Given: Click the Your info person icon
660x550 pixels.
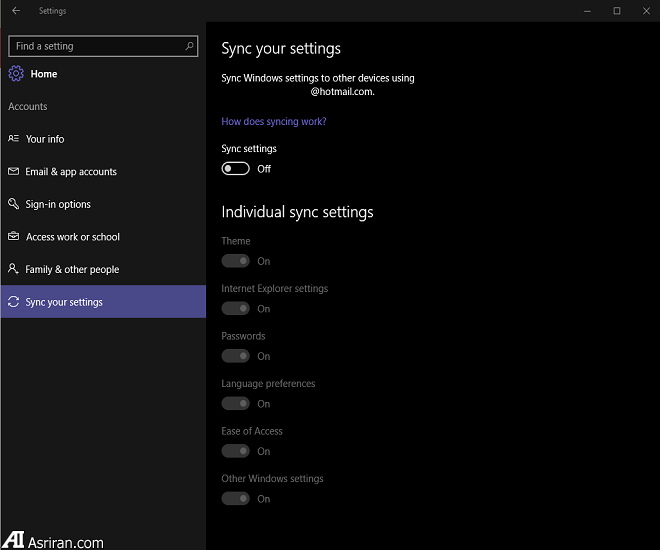Looking at the screenshot, I should click(x=14, y=139).
